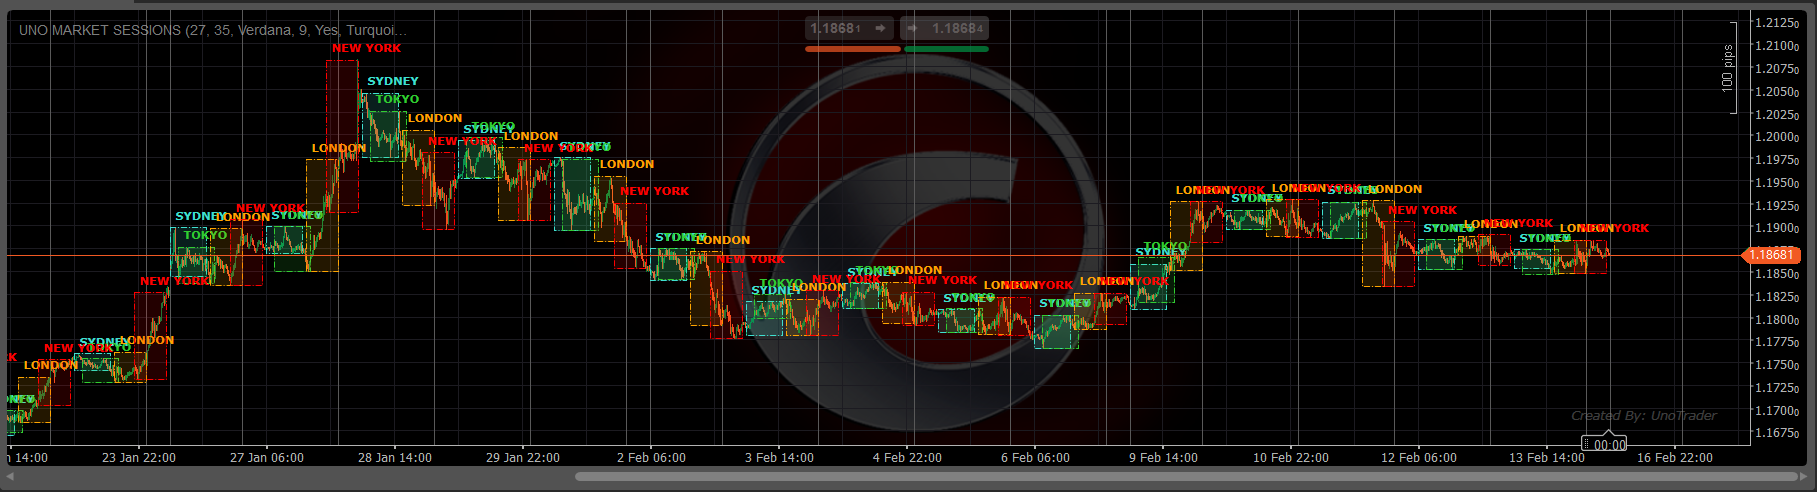Screen dimensions: 1817x492
Task: Click the green buy sentiment bar
Action: point(946,48)
